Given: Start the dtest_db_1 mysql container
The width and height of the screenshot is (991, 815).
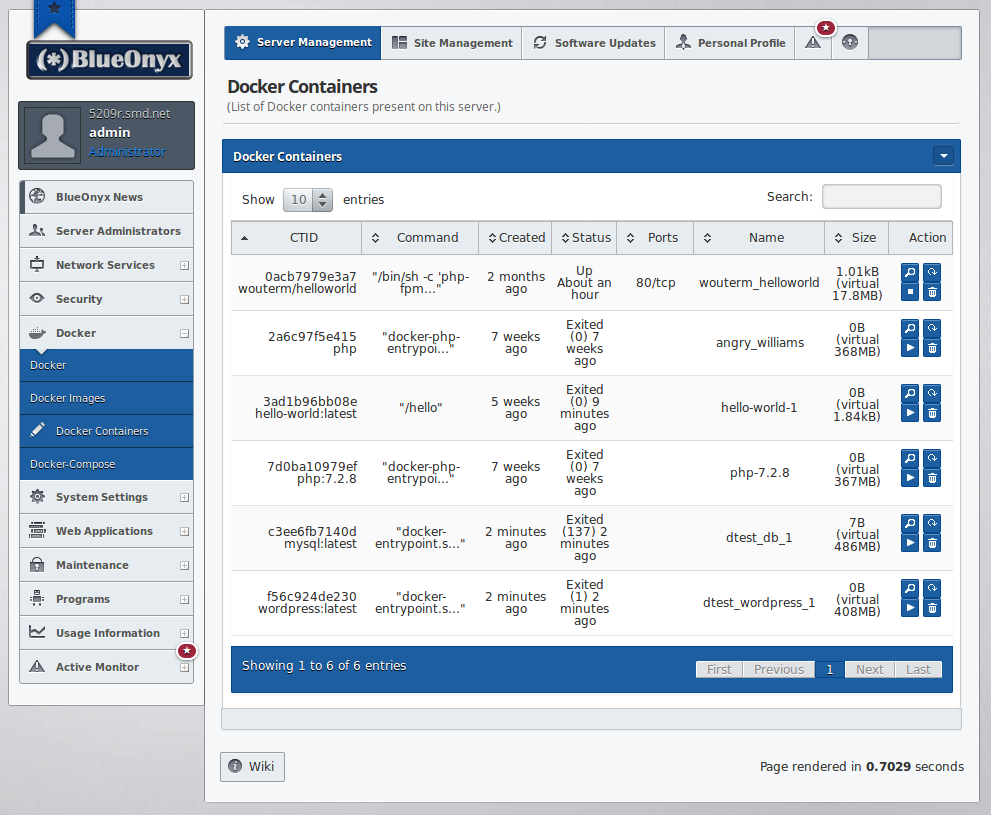Looking at the screenshot, I should tap(909, 543).
